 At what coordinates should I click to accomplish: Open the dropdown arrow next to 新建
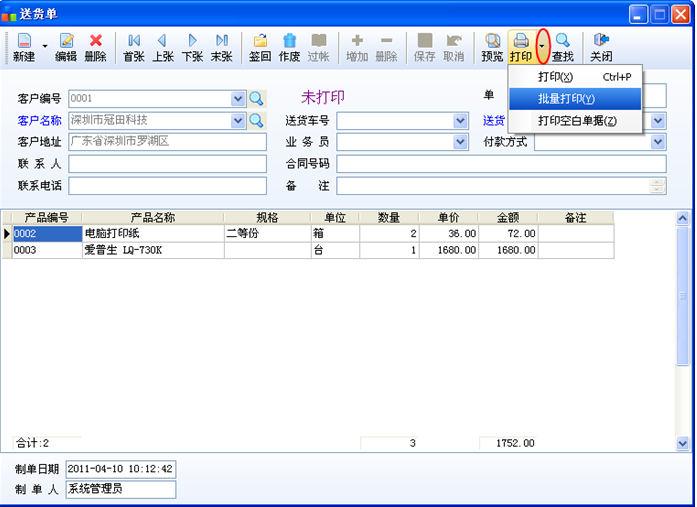point(45,46)
